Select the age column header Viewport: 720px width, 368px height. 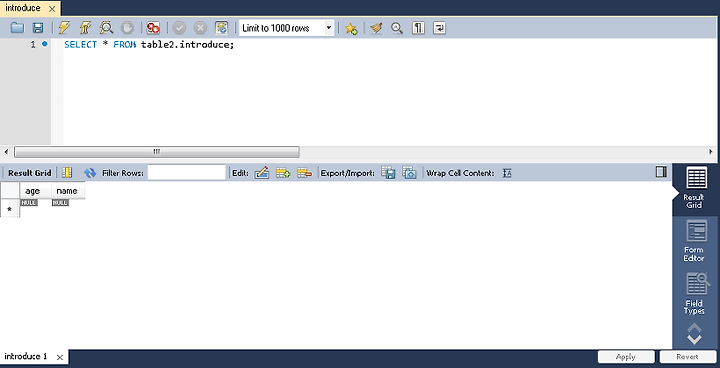point(35,191)
